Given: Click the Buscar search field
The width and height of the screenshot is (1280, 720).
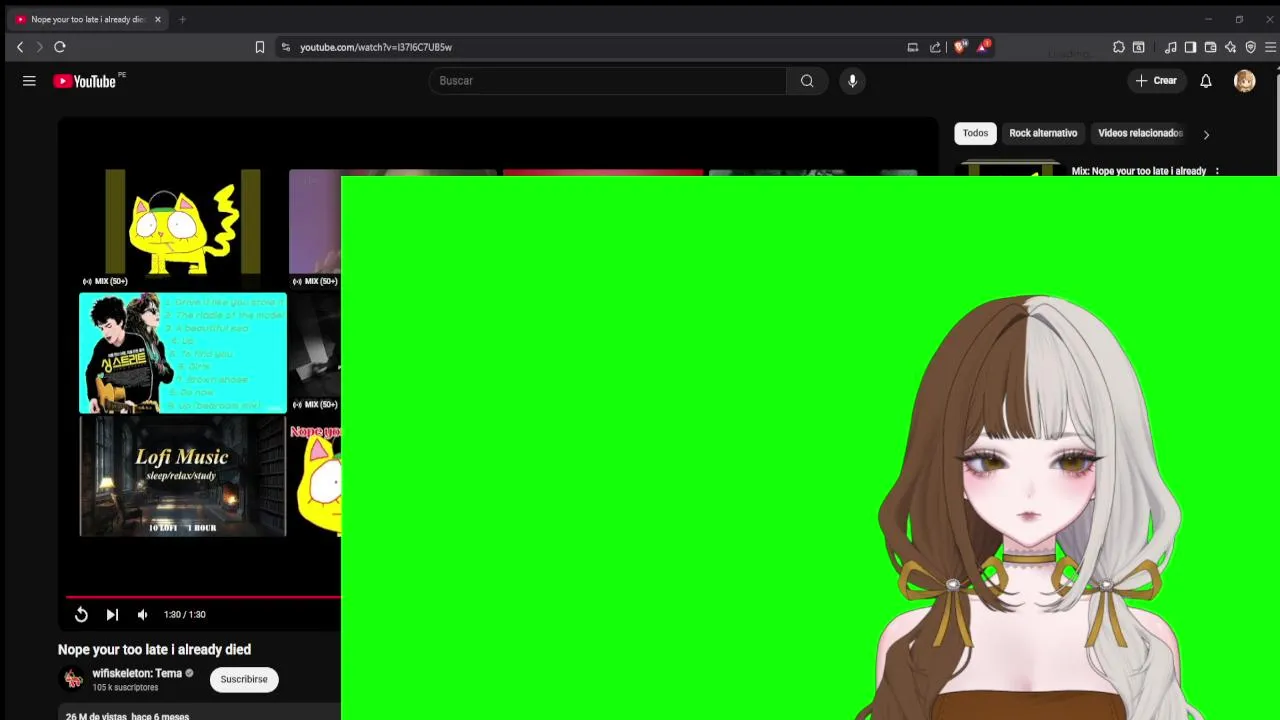Looking at the screenshot, I should coord(607,81).
